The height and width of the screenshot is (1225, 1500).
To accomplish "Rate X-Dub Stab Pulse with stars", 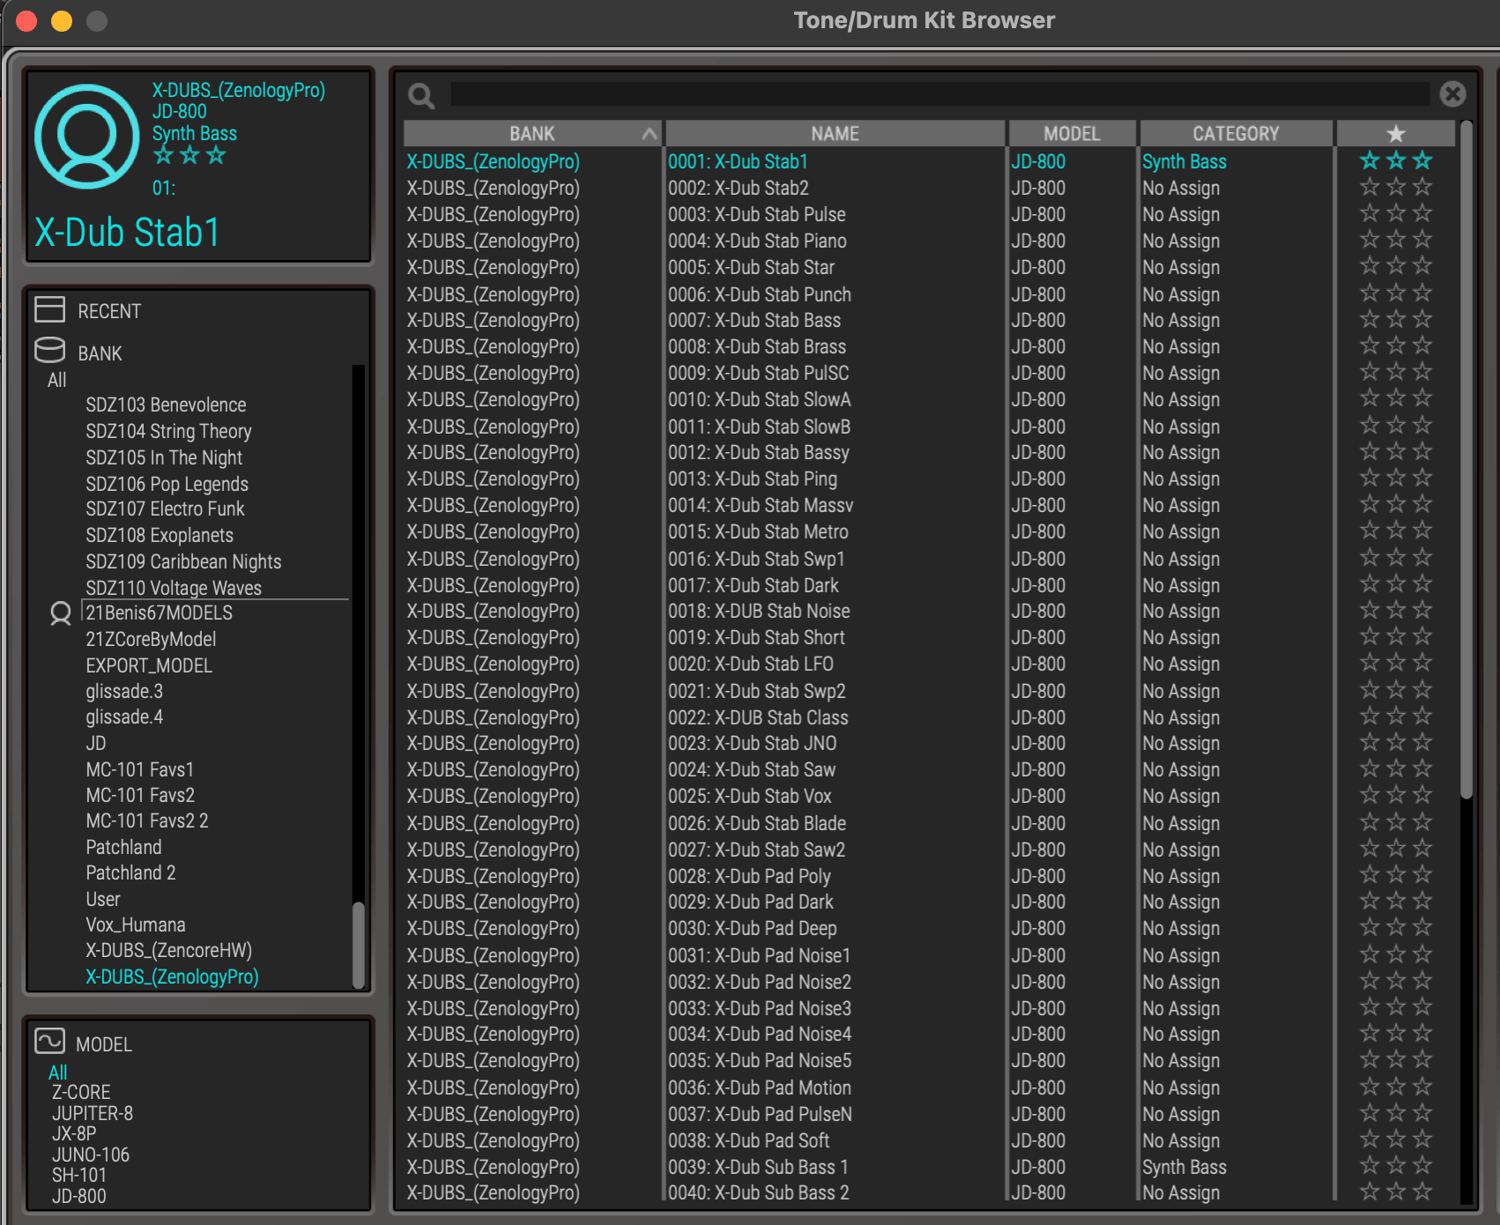I will [x=1396, y=213].
